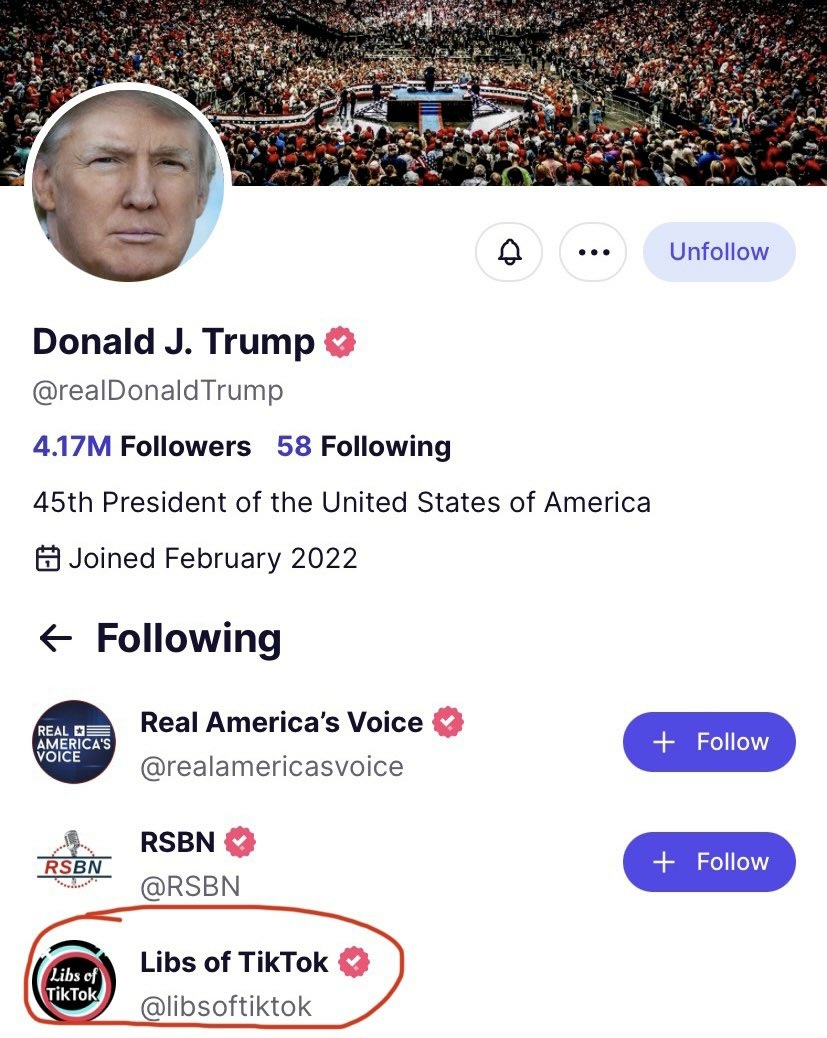Click the verified badge beside Donald J. Trump
The height and width of the screenshot is (1038, 827).
tap(340, 342)
